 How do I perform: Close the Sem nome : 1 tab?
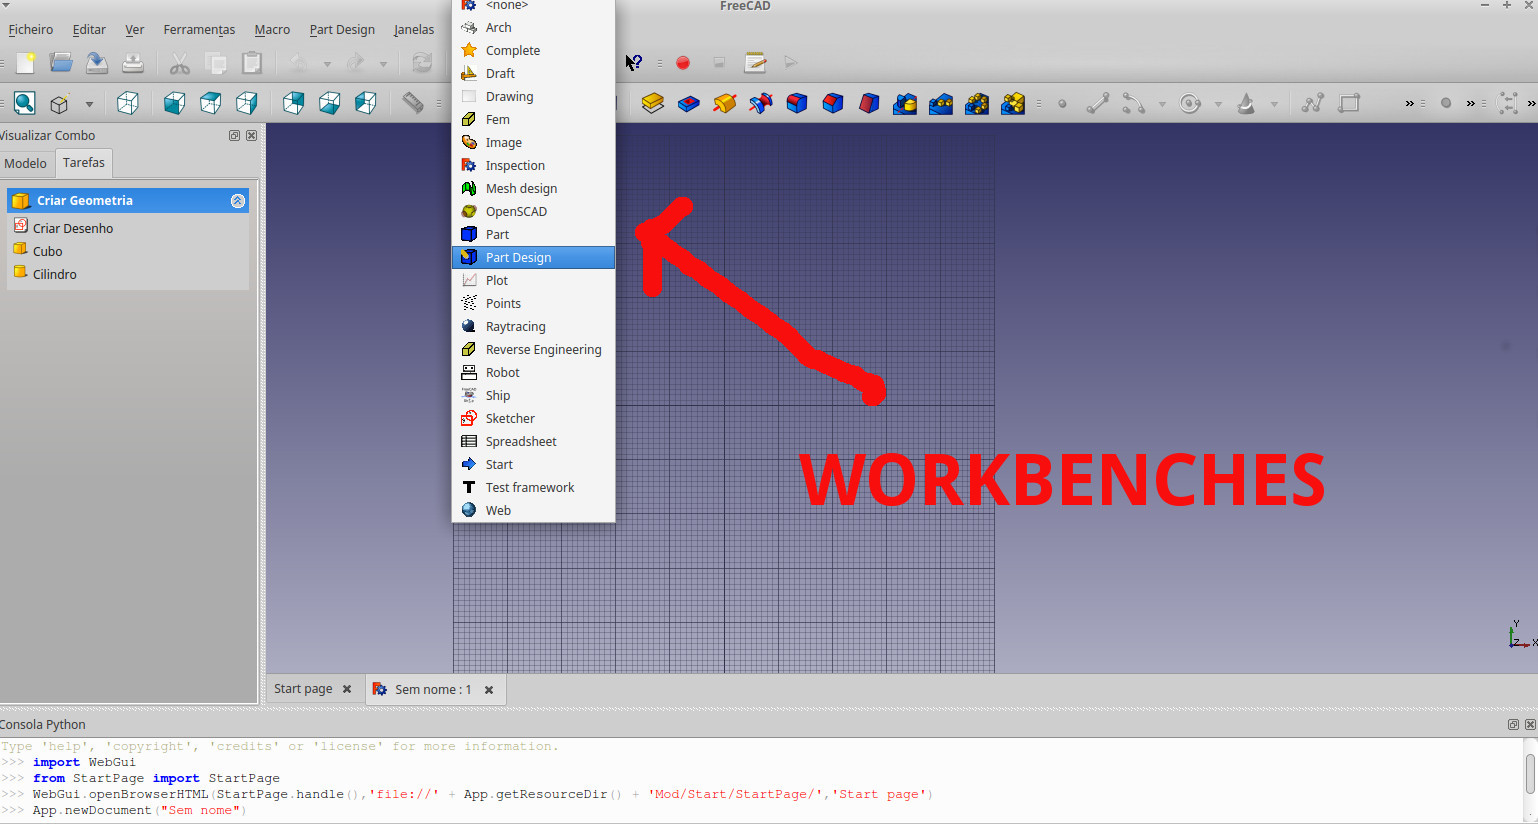pyautogui.click(x=489, y=690)
